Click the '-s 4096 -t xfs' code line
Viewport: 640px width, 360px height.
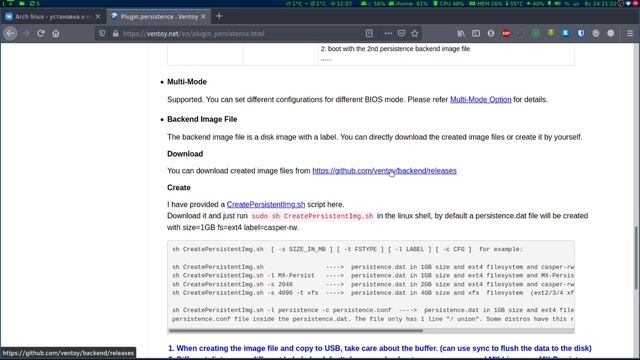tap(373, 293)
